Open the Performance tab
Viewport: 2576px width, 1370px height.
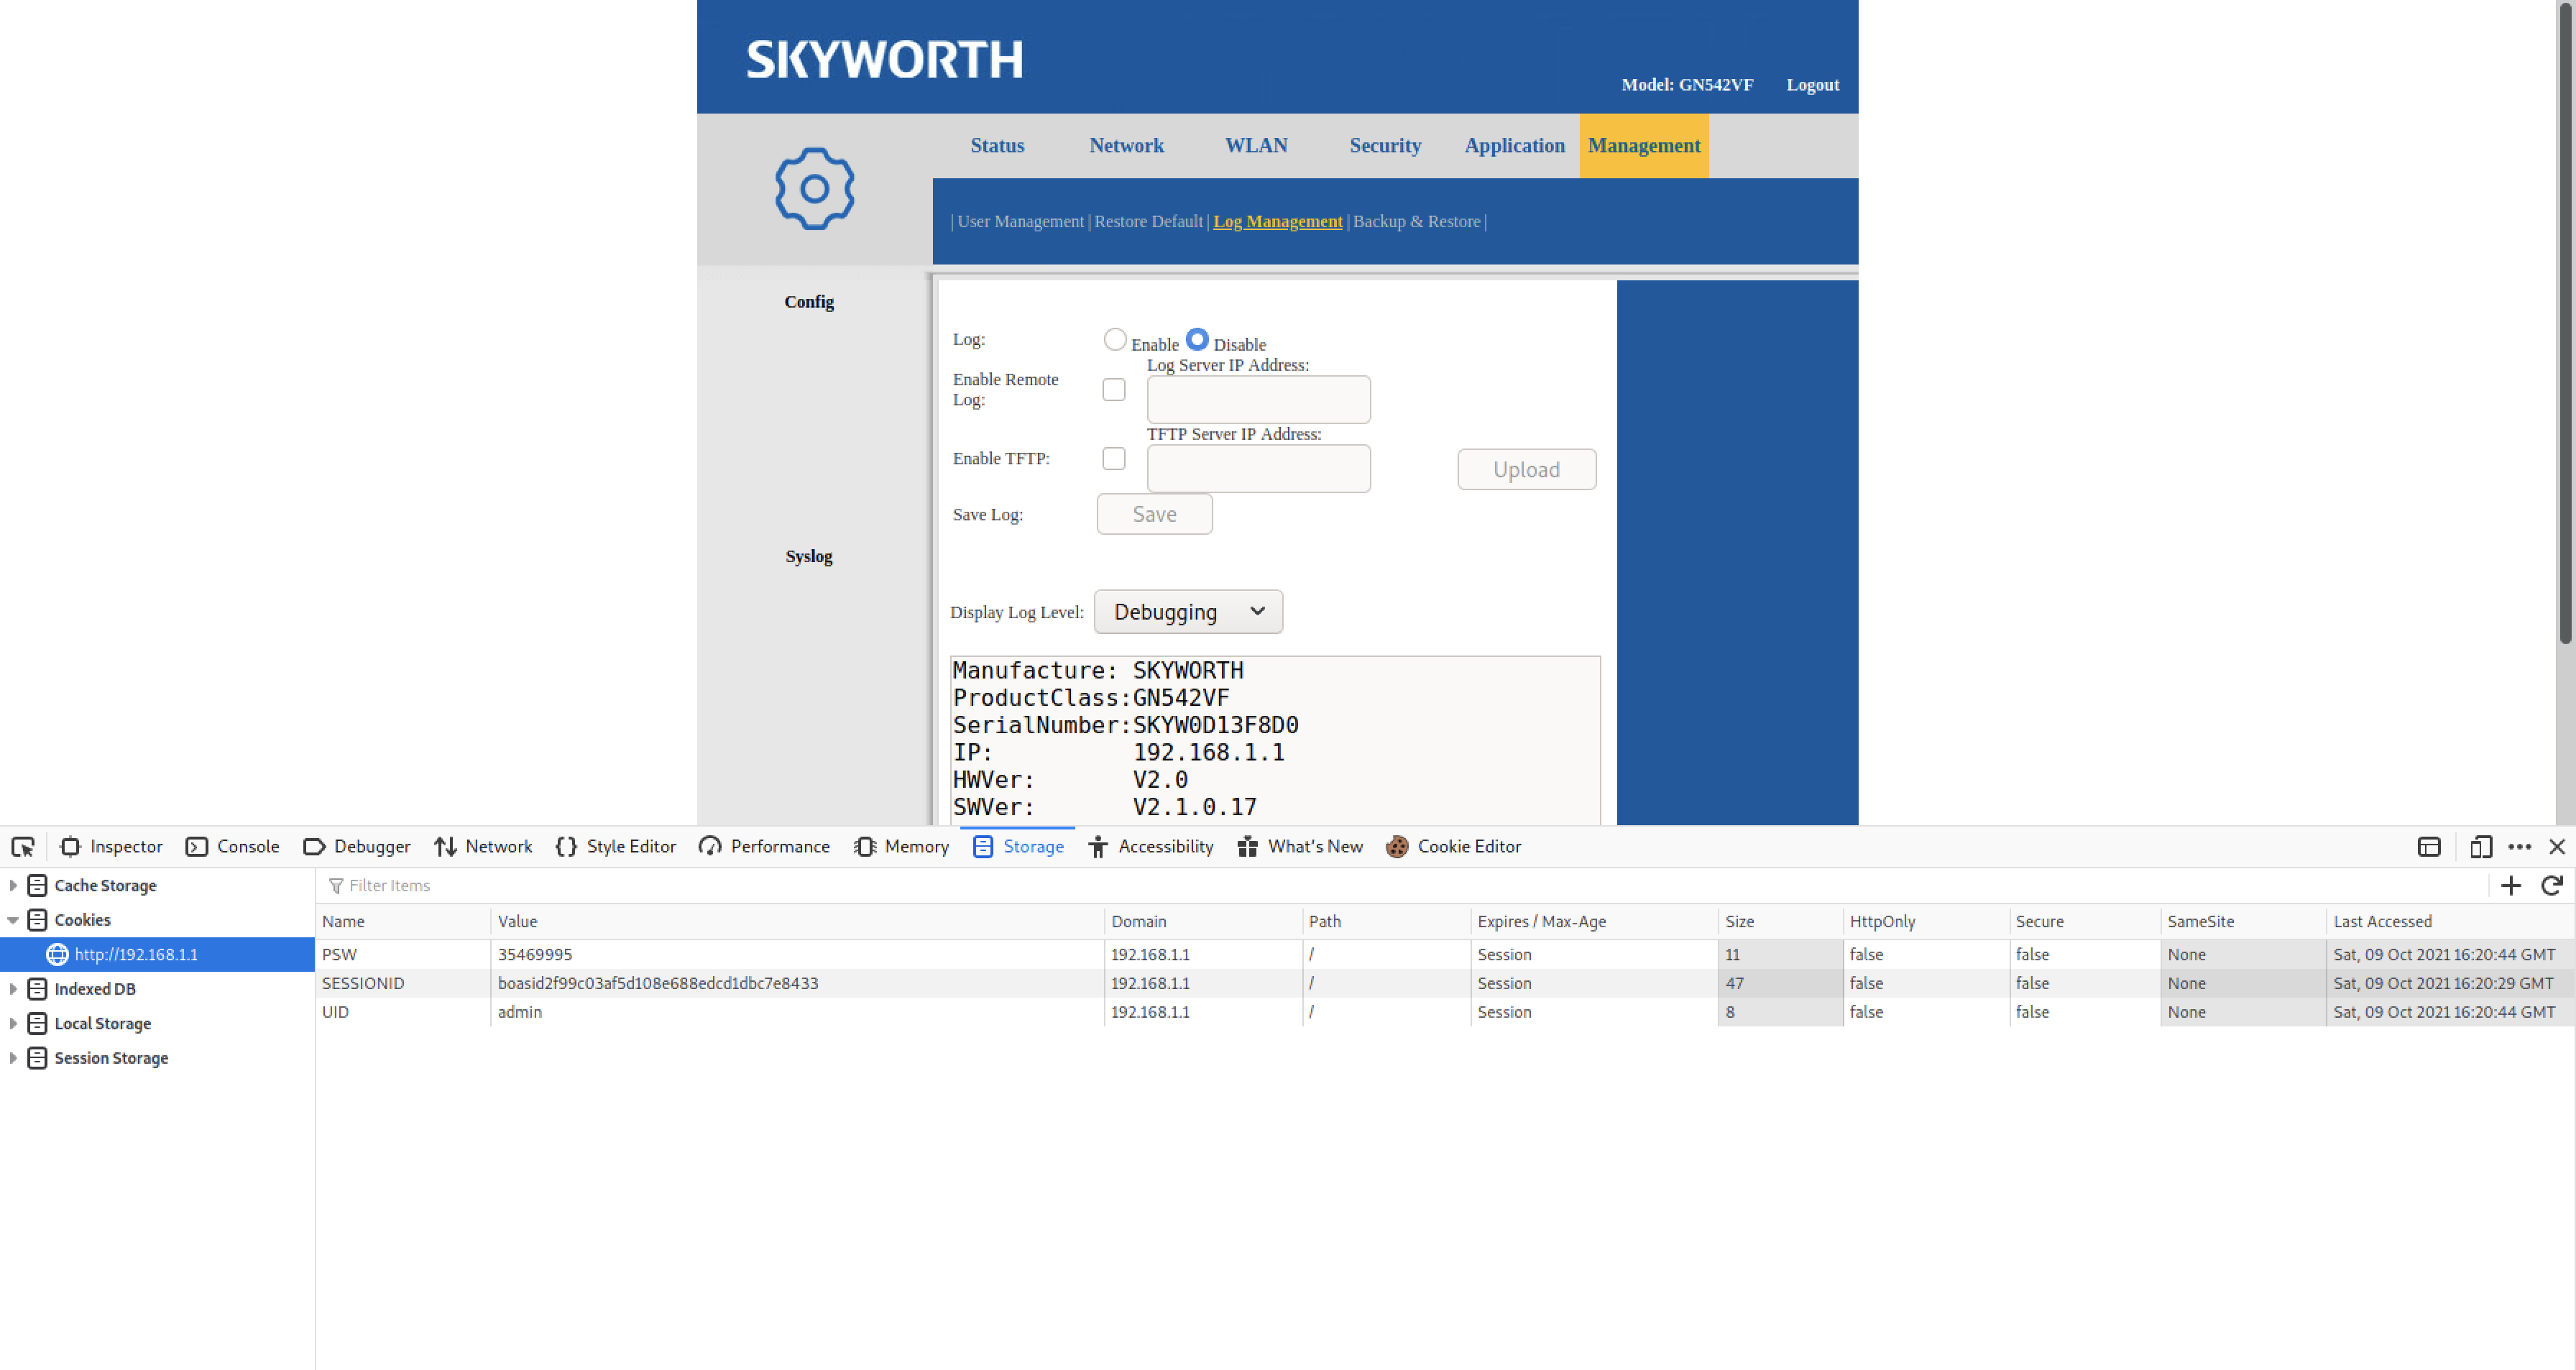coord(765,847)
